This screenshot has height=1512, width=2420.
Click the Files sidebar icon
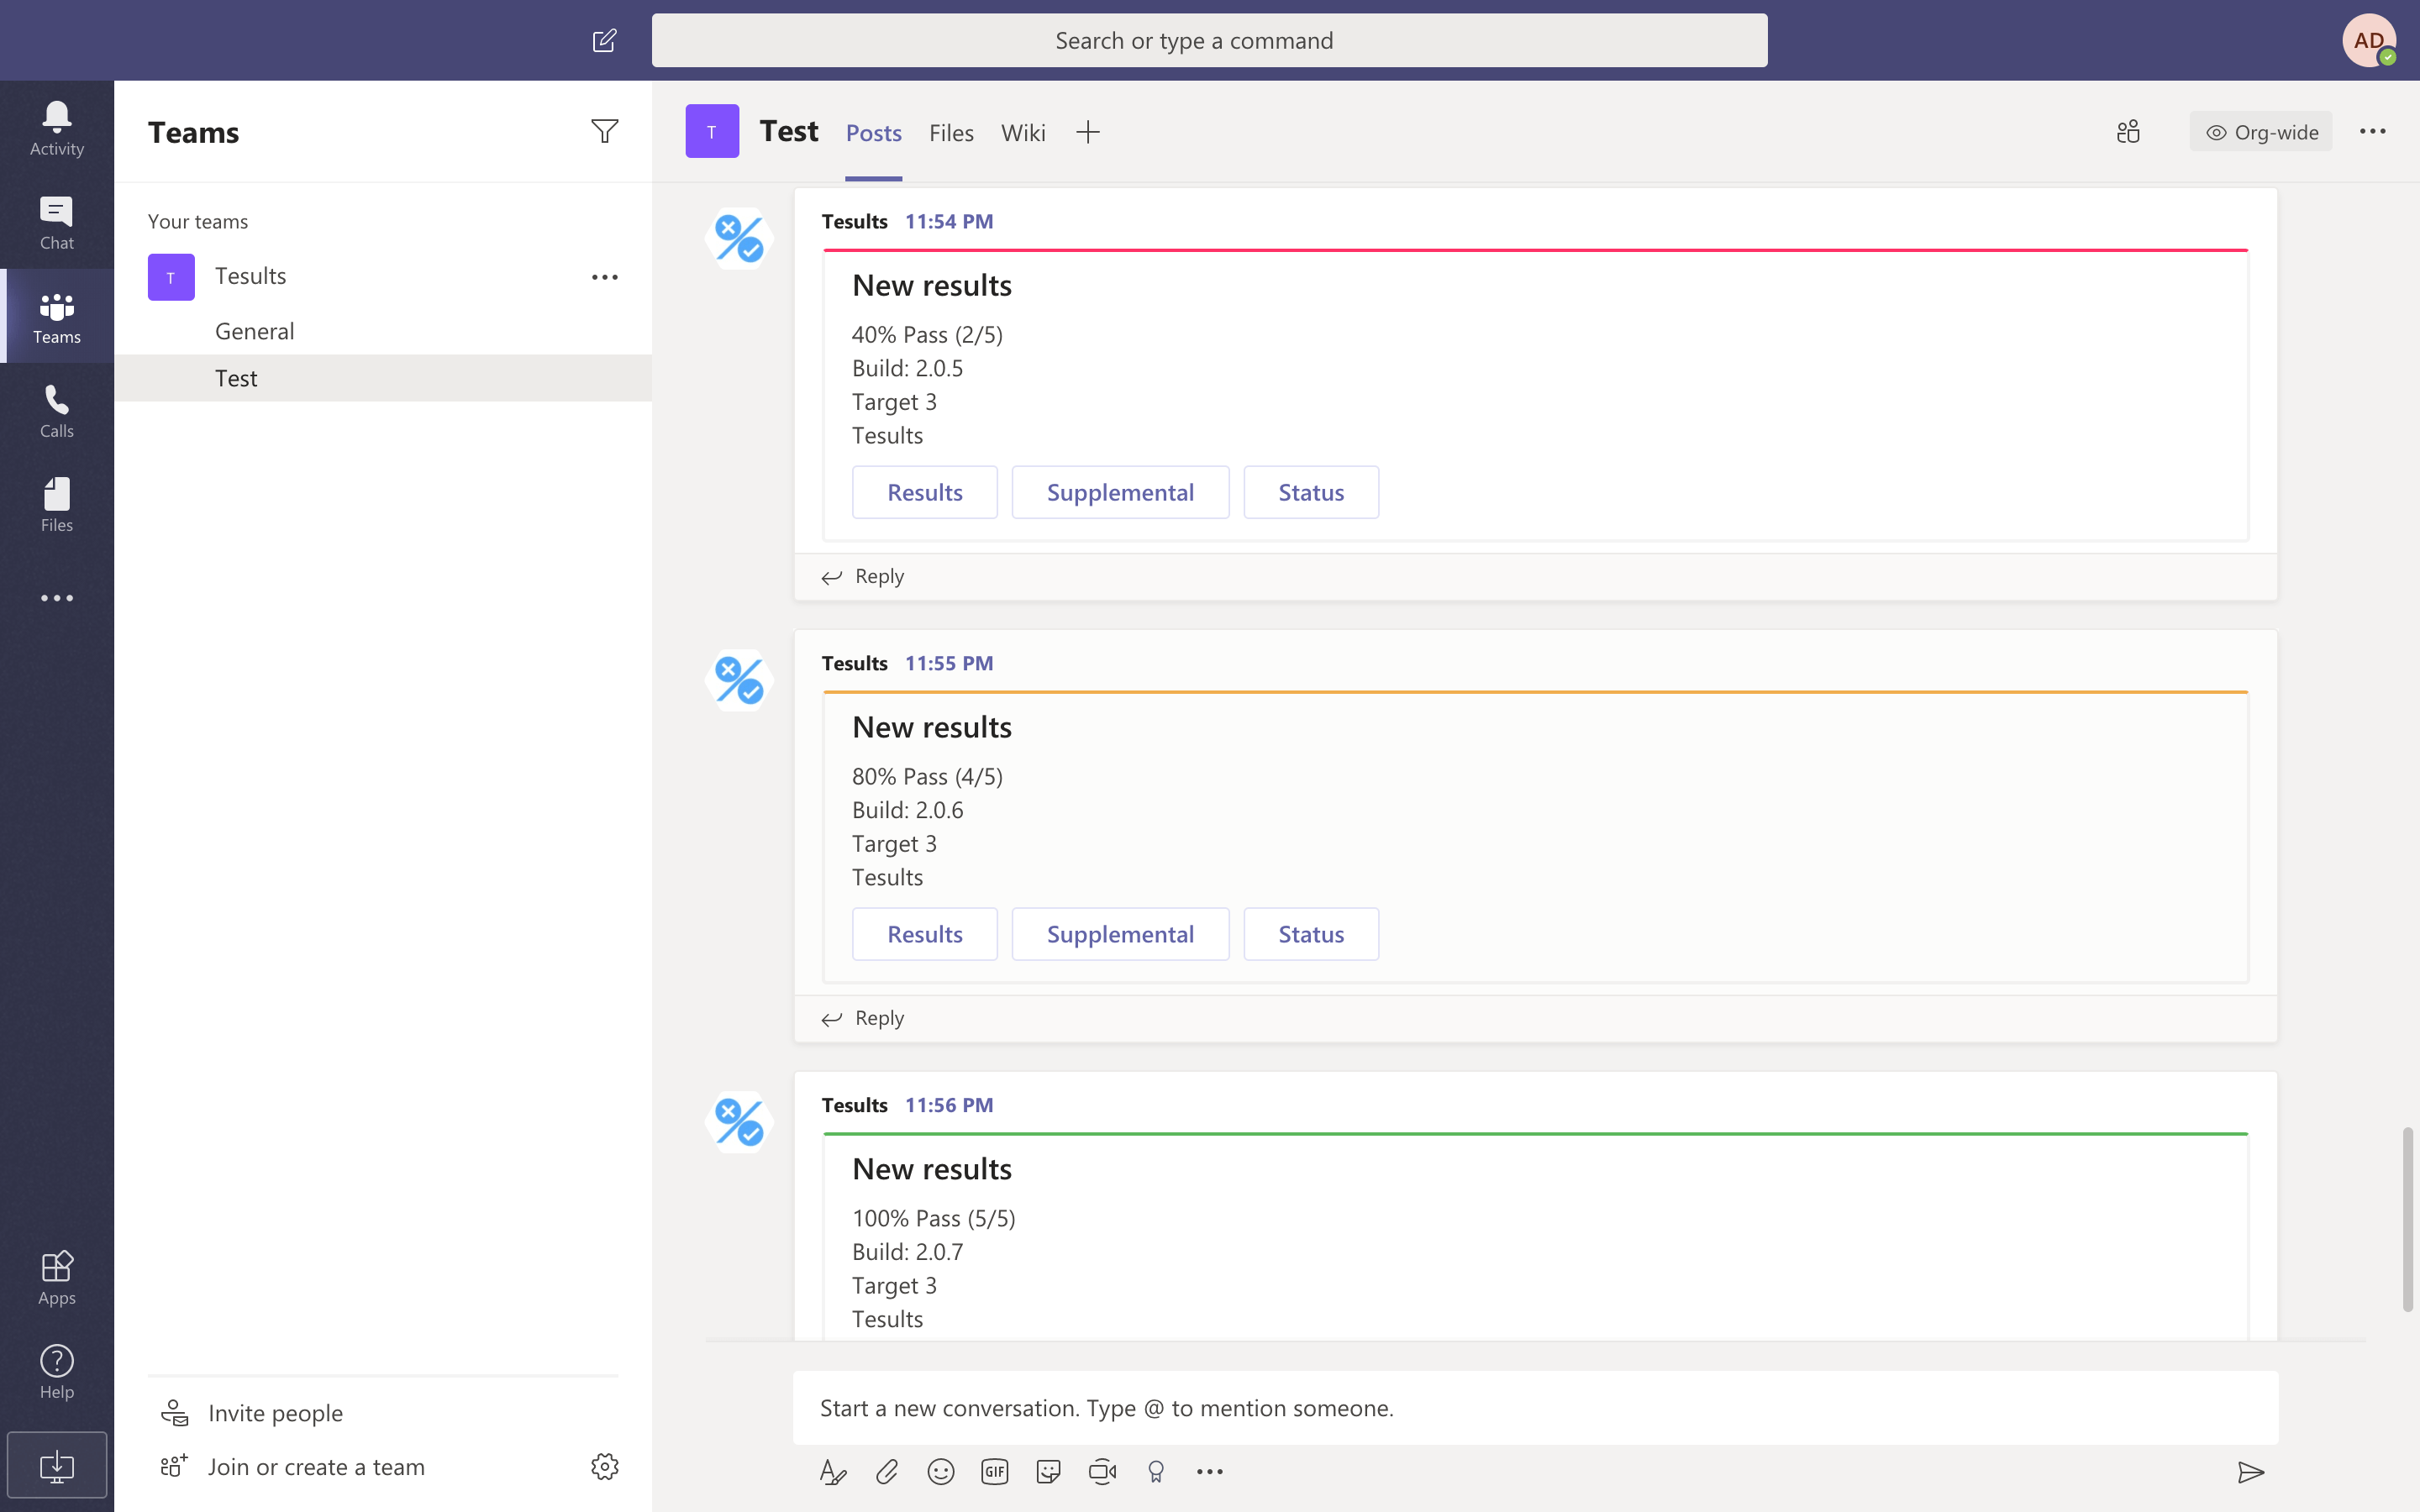pos(57,503)
